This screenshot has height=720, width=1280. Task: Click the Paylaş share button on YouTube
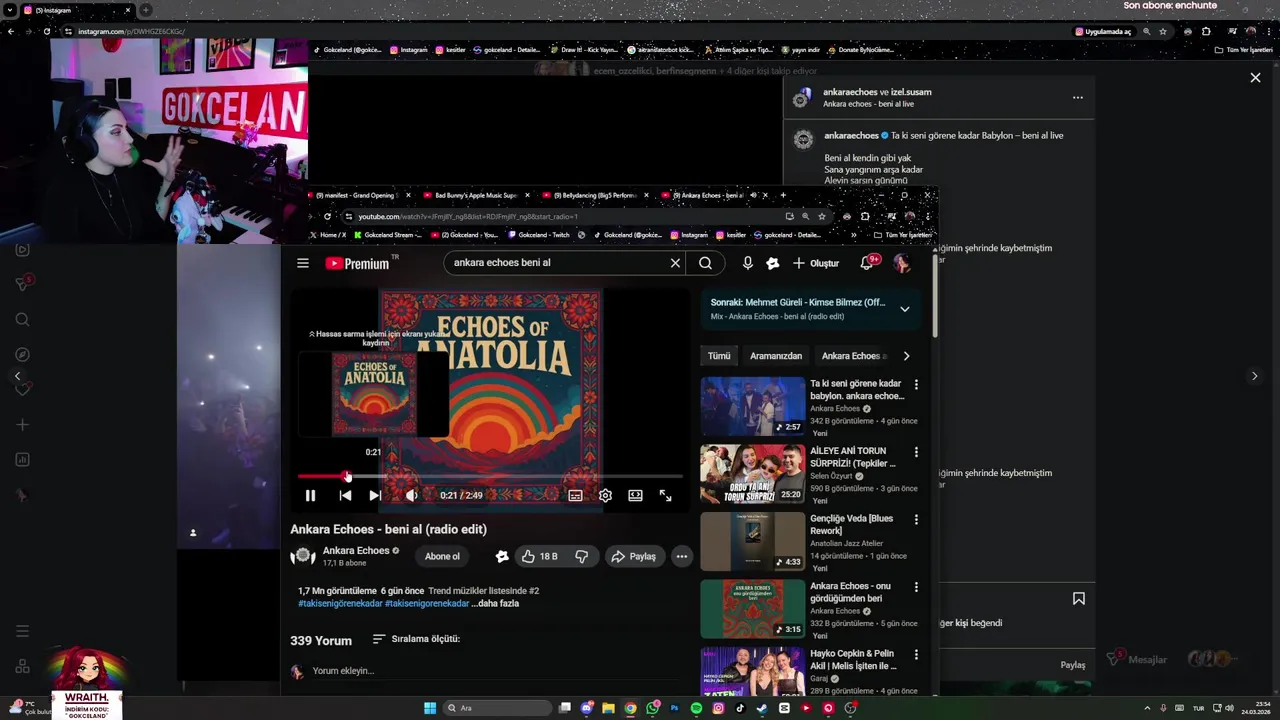633,556
